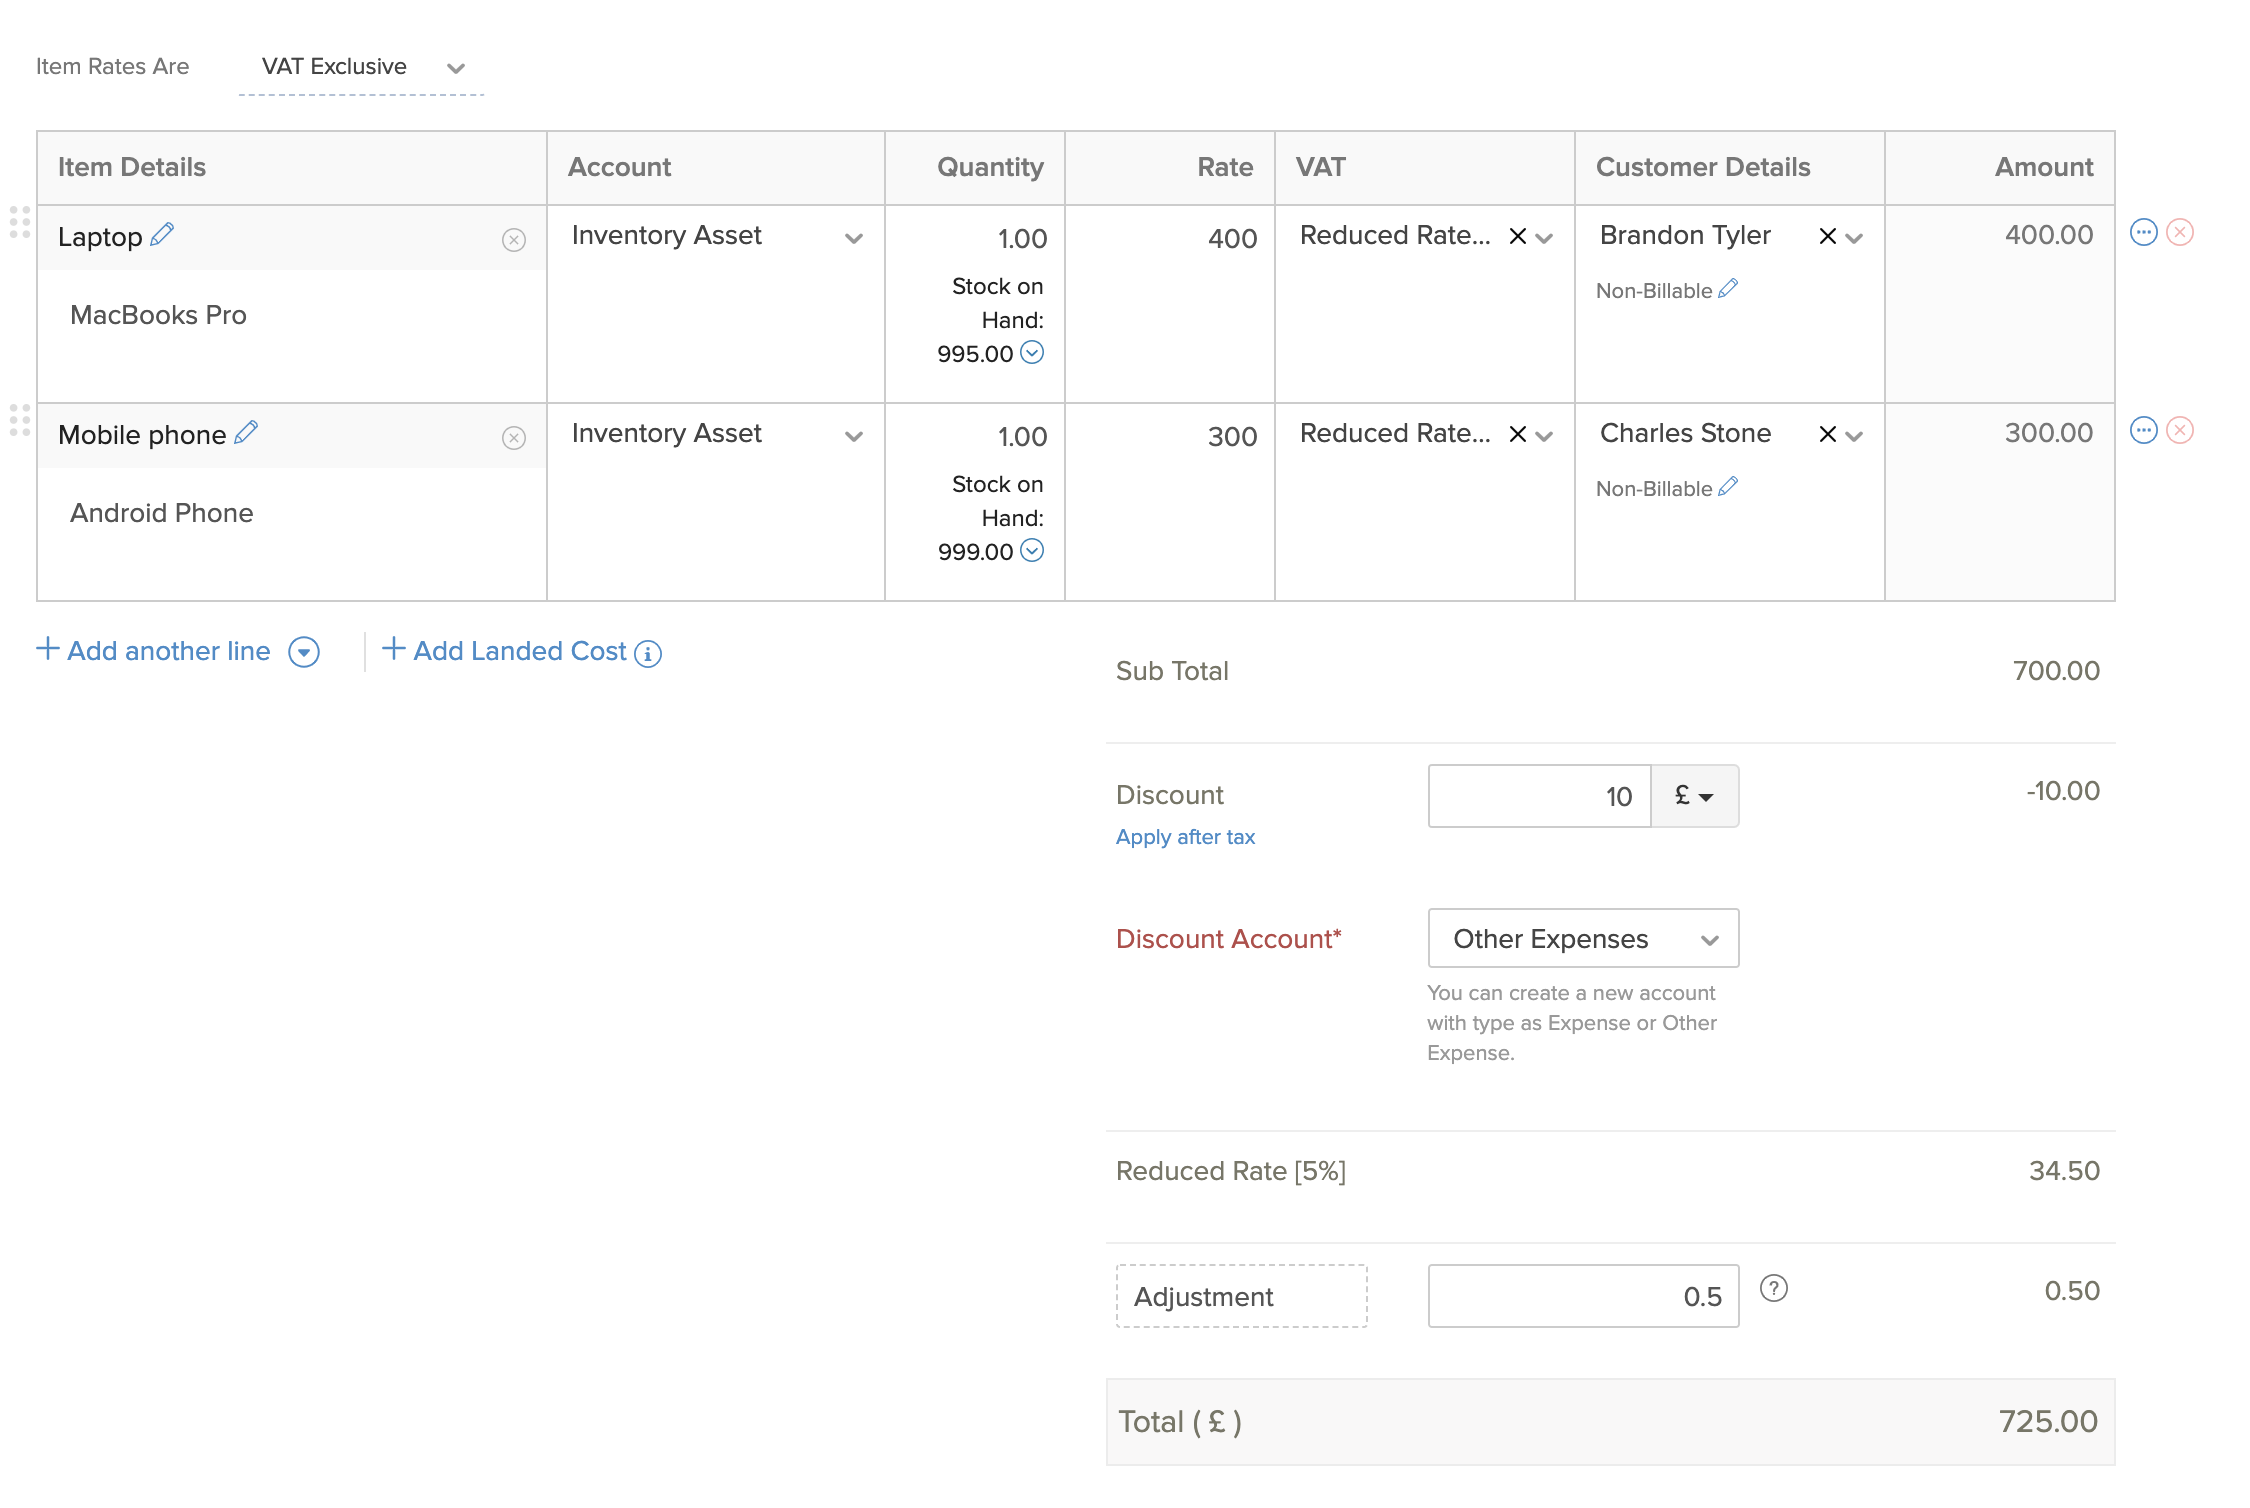Screen dimensions: 2250x1508
Task: Click the Discount amount input field
Action: (x=1538, y=797)
